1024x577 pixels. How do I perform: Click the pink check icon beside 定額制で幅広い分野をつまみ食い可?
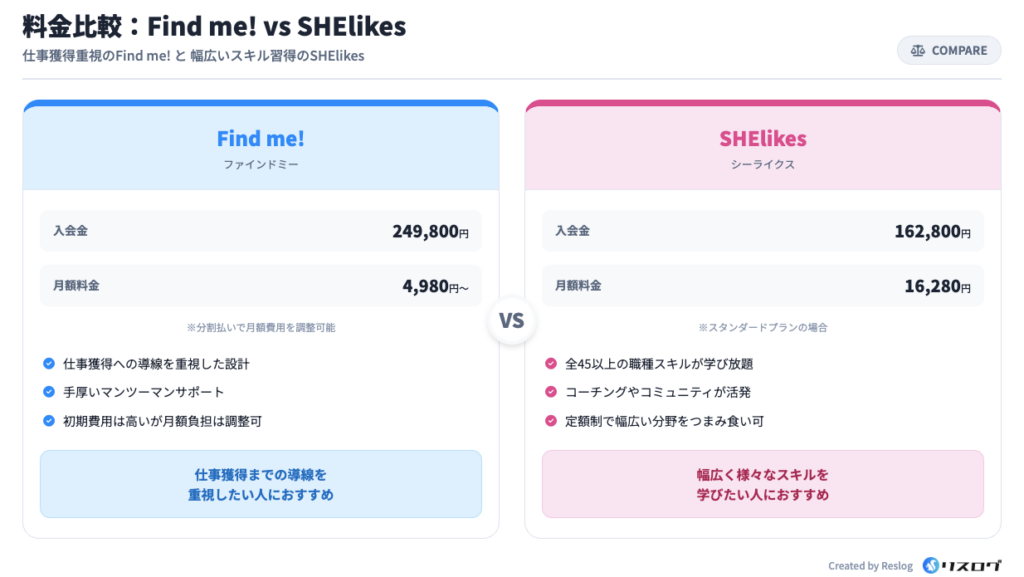coord(551,421)
